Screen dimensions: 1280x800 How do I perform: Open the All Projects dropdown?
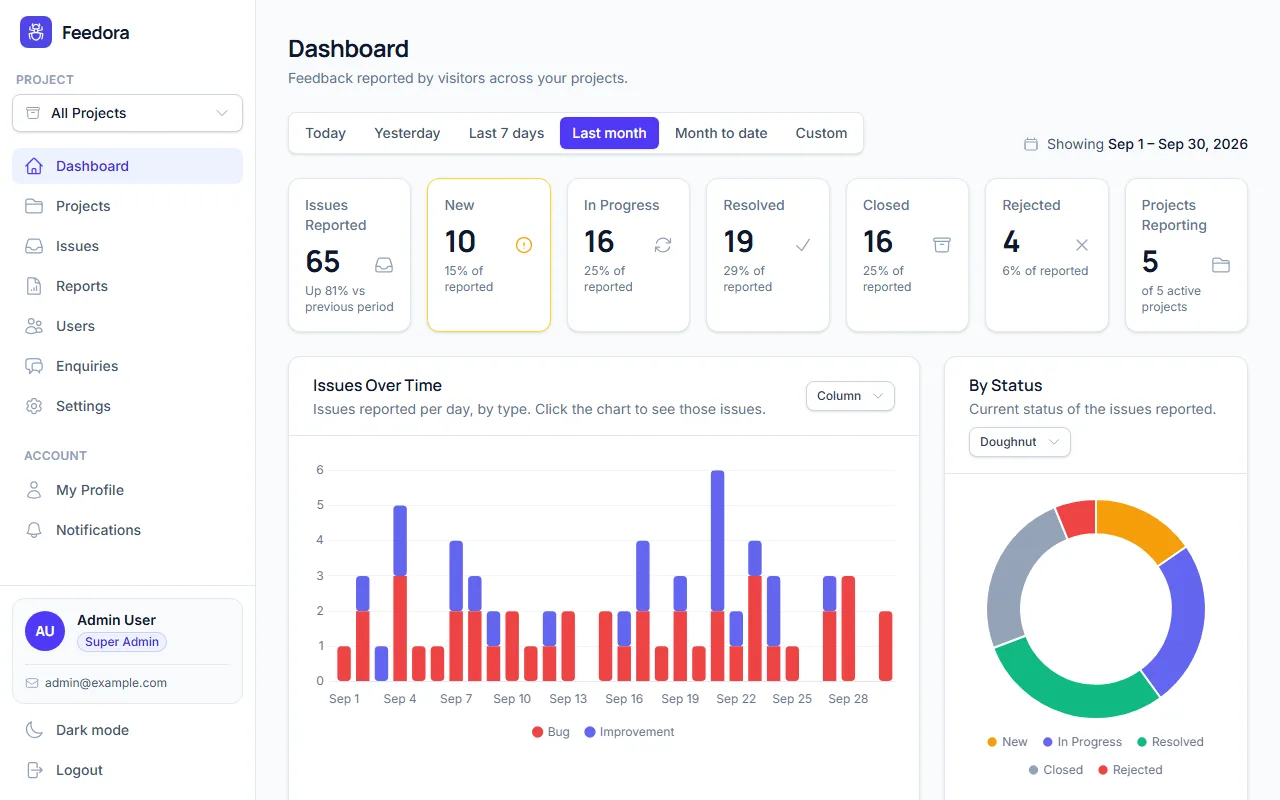pos(127,113)
